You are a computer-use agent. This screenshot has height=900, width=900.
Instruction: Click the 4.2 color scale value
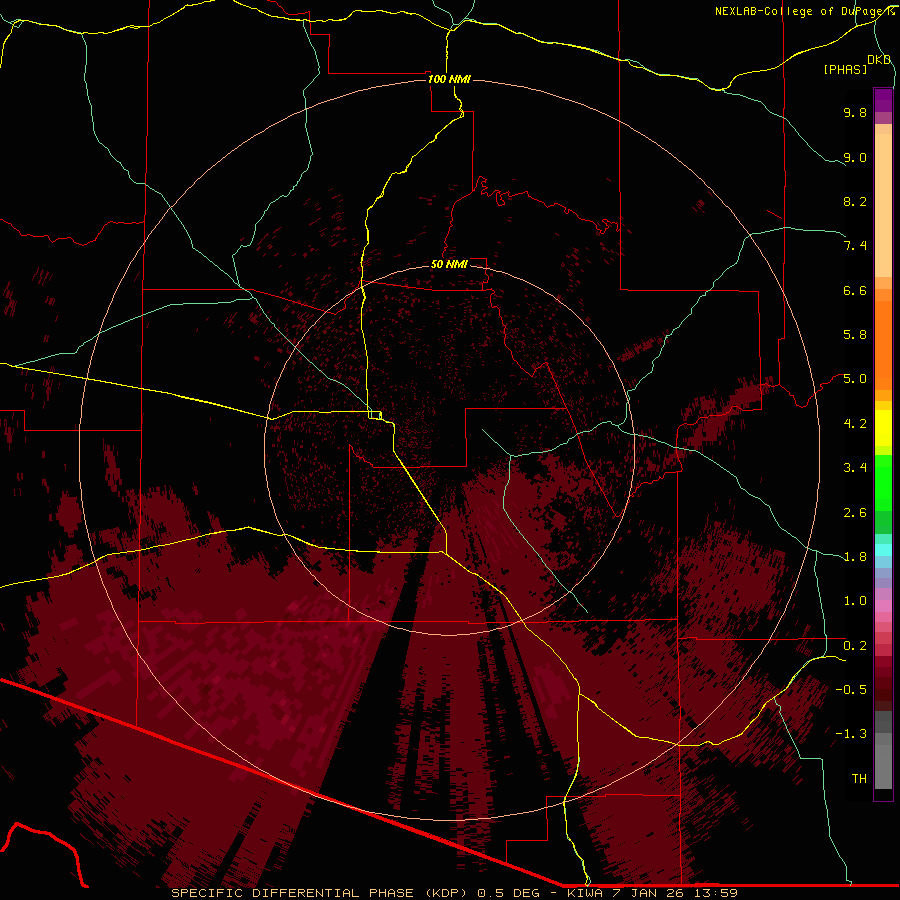tap(855, 424)
